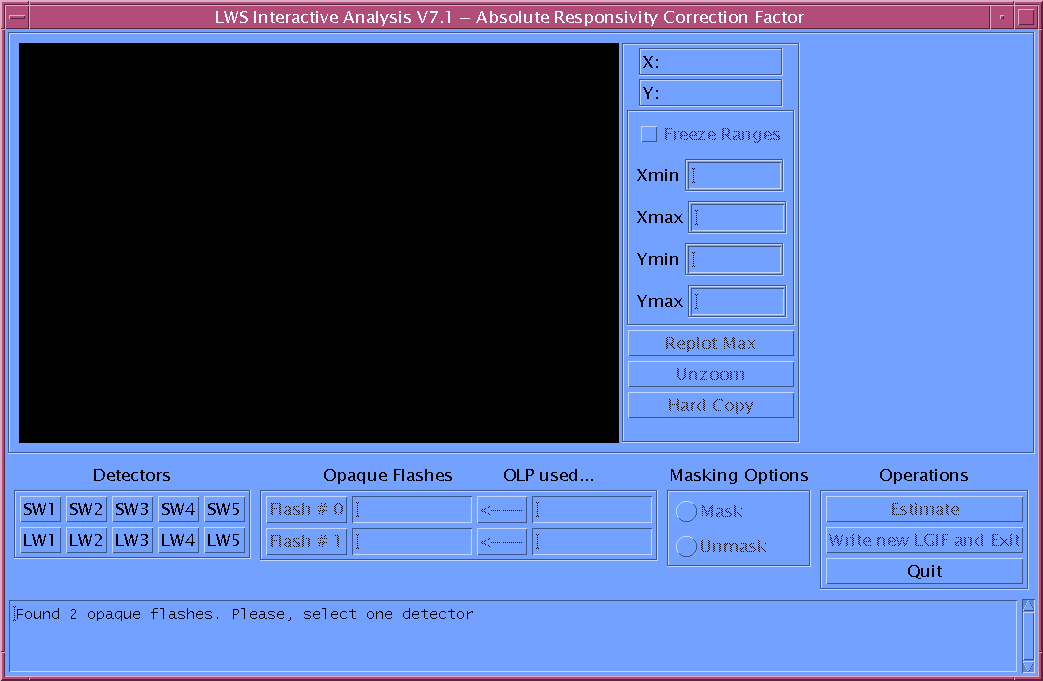Choose the SW5 detector
Image resolution: width=1043 pixels, height=681 pixels.
pos(224,509)
